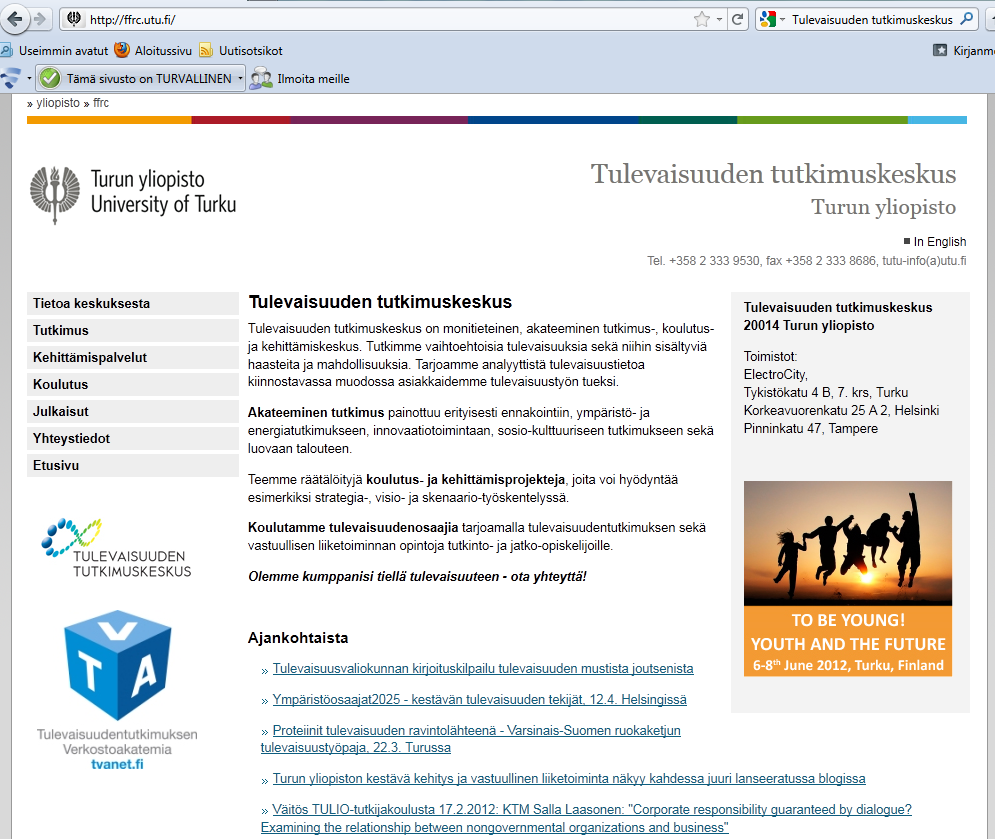Open the Yhteystiedot menu item
The image size is (995, 839).
click(x=133, y=438)
